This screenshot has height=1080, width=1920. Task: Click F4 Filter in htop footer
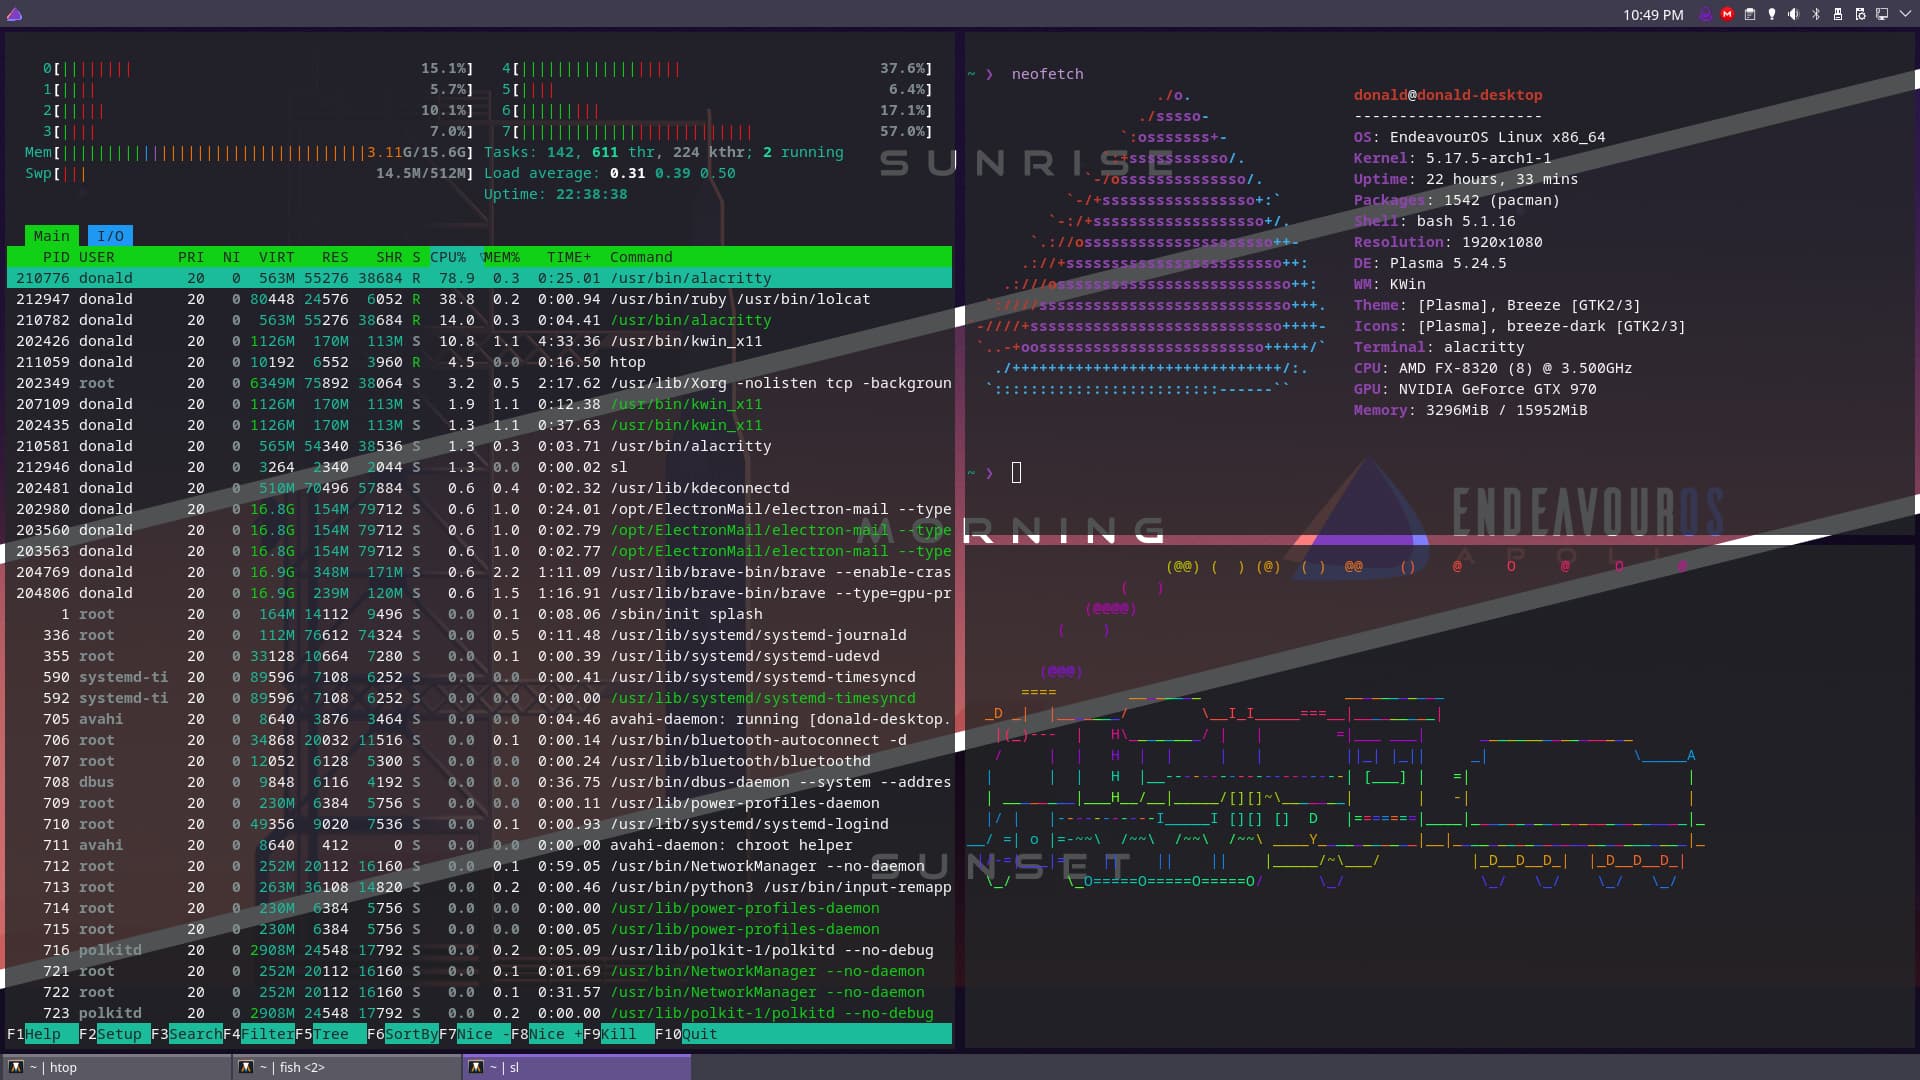click(259, 1034)
